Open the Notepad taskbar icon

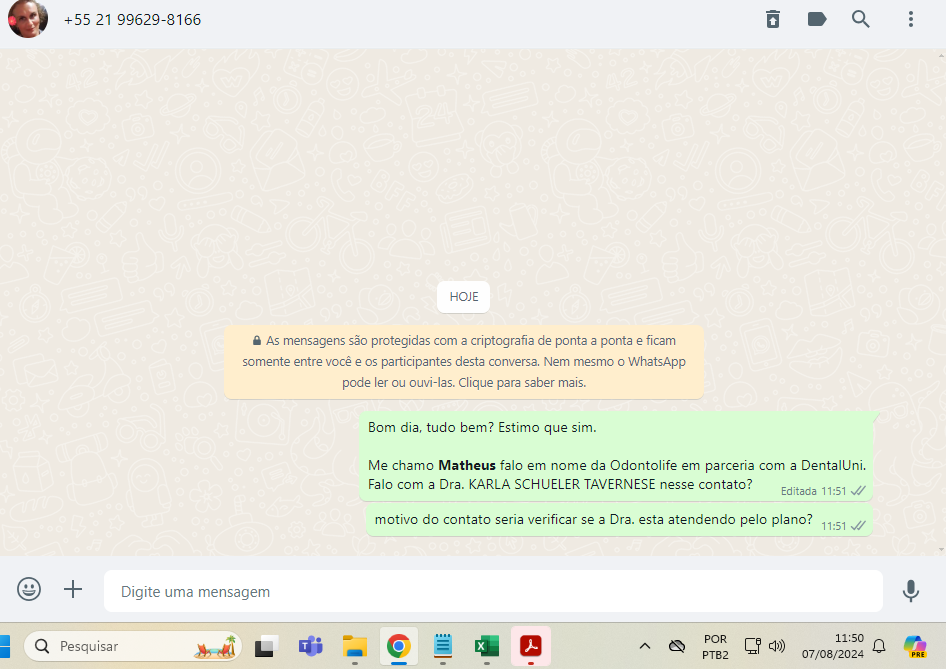tap(443, 646)
